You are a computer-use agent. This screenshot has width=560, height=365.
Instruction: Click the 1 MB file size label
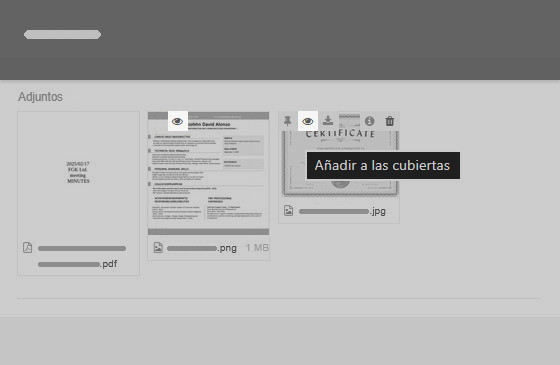pyautogui.click(x=257, y=248)
